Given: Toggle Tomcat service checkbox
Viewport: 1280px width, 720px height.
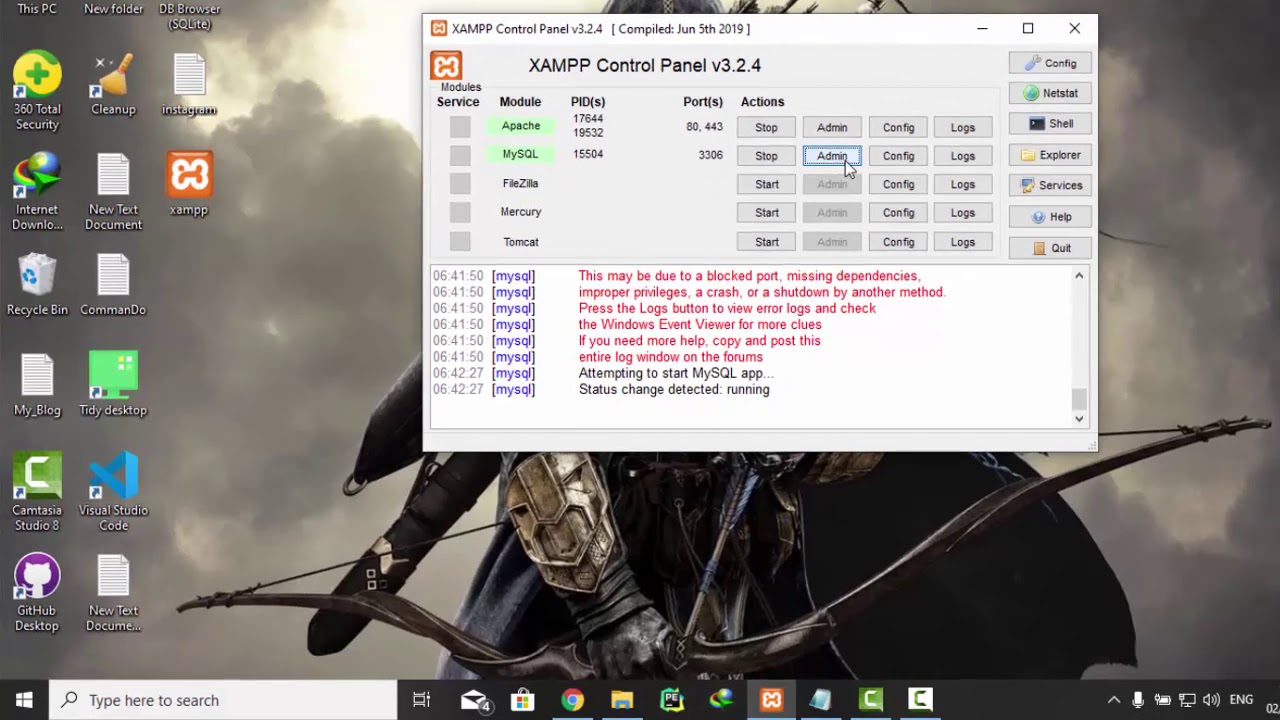Looking at the screenshot, I should pos(460,241).
